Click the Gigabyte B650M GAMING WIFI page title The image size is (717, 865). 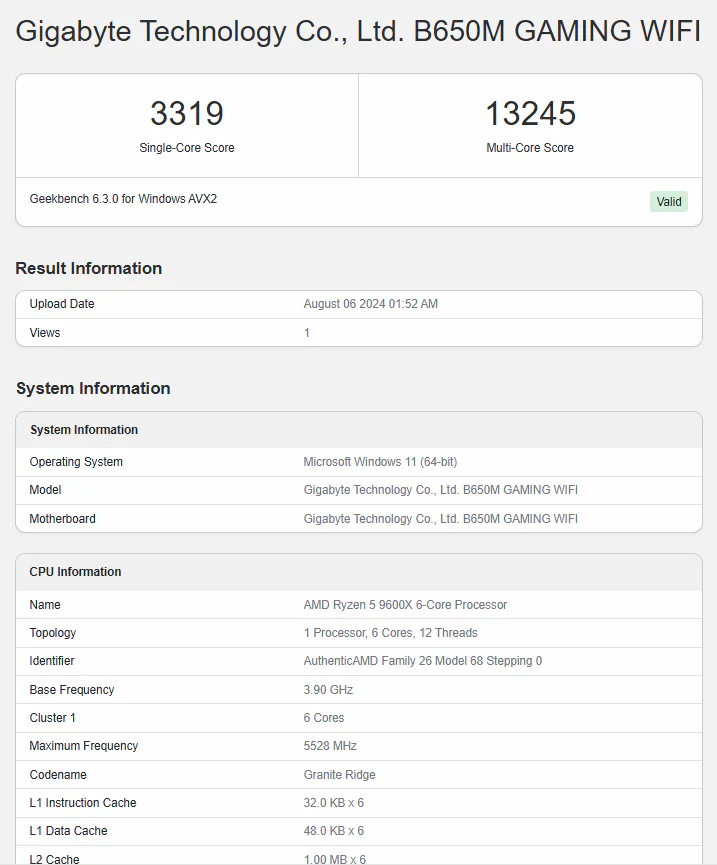coord(358,31)
